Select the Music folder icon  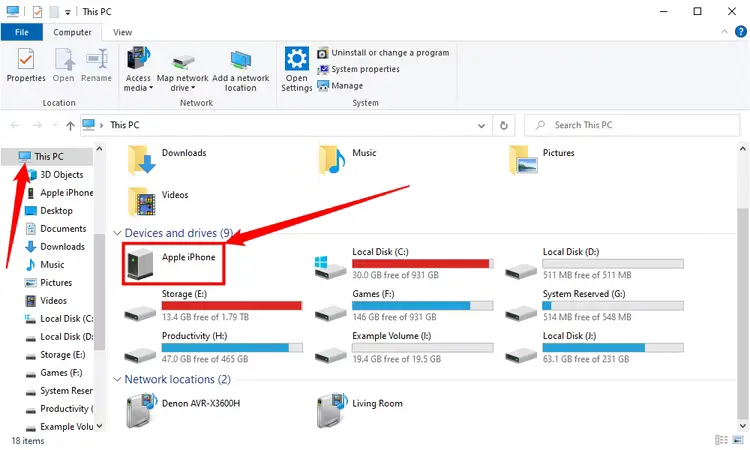pyautogui.click(x=331, y=159)
